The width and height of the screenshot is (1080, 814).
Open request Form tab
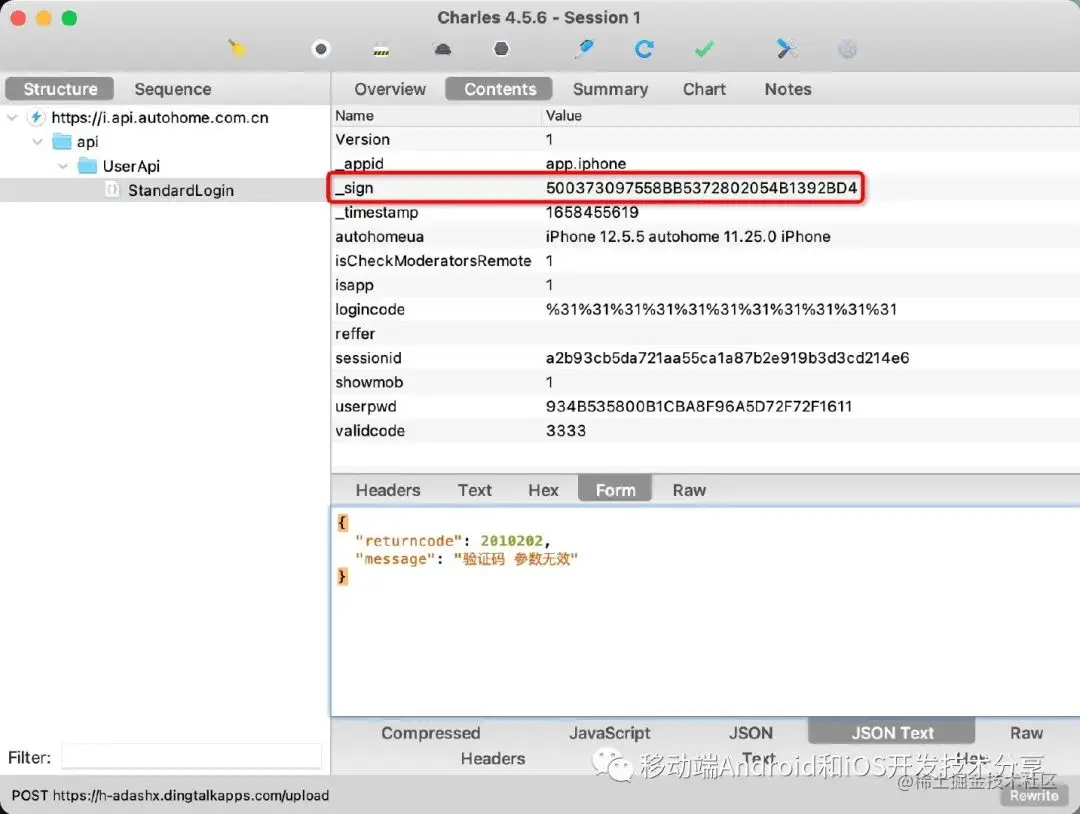(x=615, y=490)
